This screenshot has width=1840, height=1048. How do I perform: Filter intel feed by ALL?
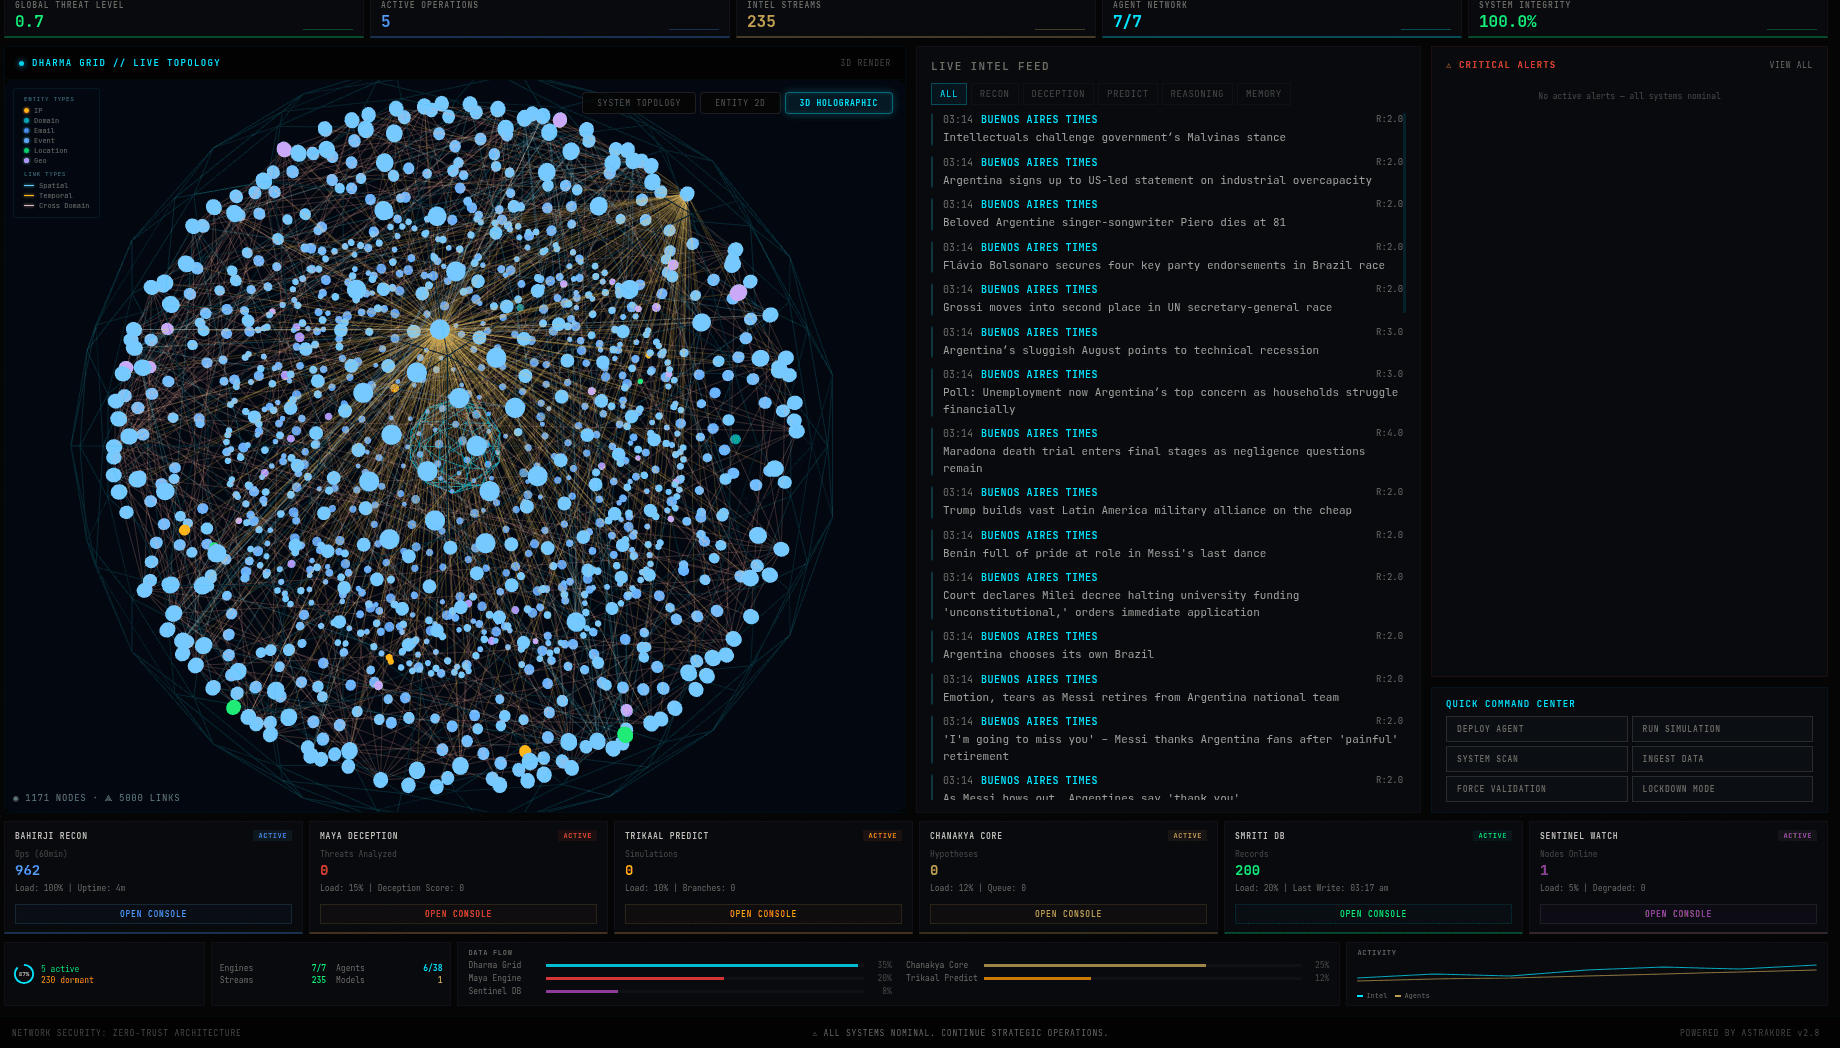949,94
